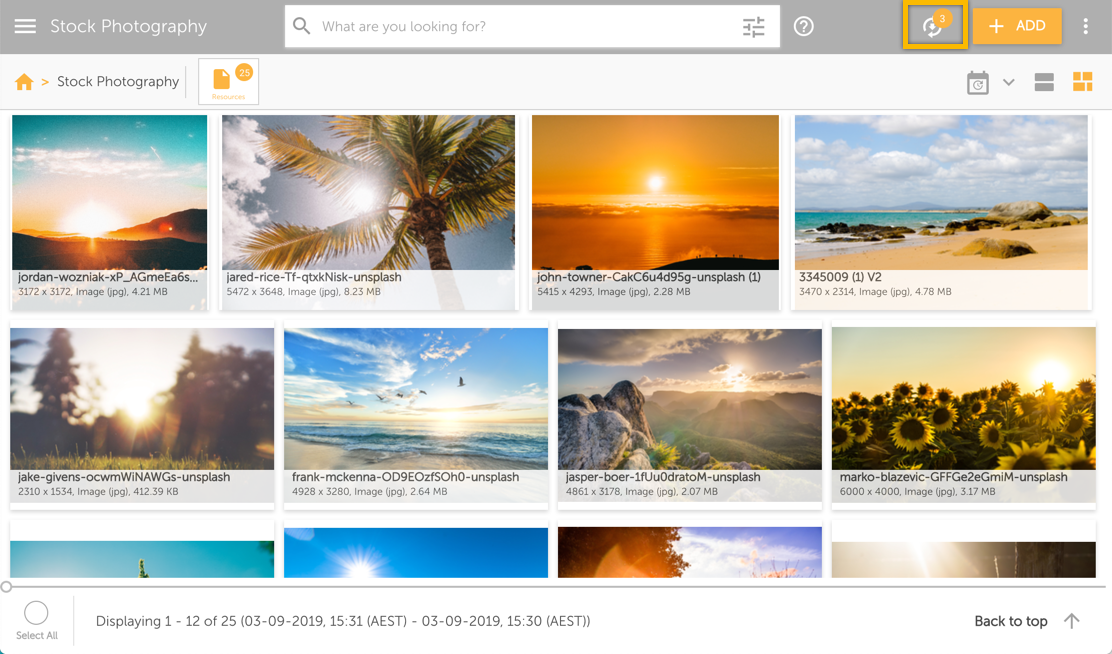Expand the sort options chevron dropdown
This screenshot has width=1112, height=654.
(1008, 82)
